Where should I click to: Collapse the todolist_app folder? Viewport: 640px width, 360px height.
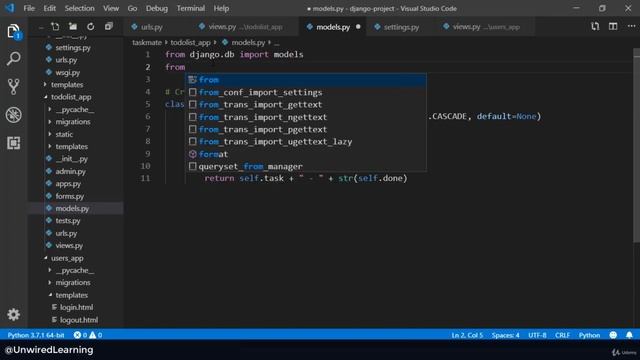[71, 97]
